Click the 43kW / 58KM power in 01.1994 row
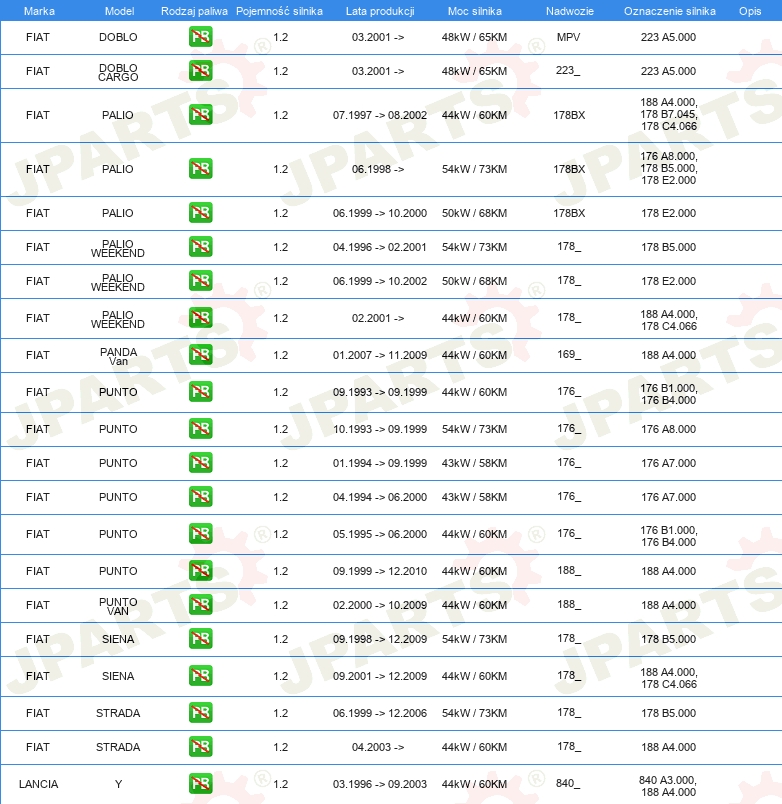This screenshot has height=804, width=782. 474,463
